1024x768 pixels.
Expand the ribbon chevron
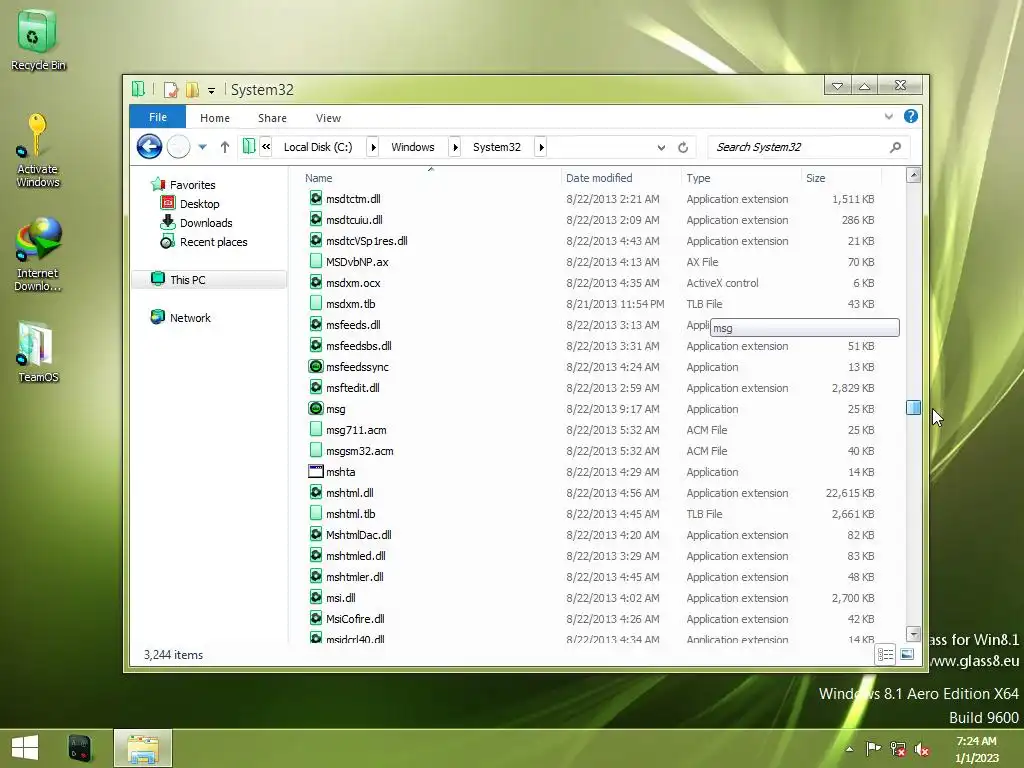[888, 116]
